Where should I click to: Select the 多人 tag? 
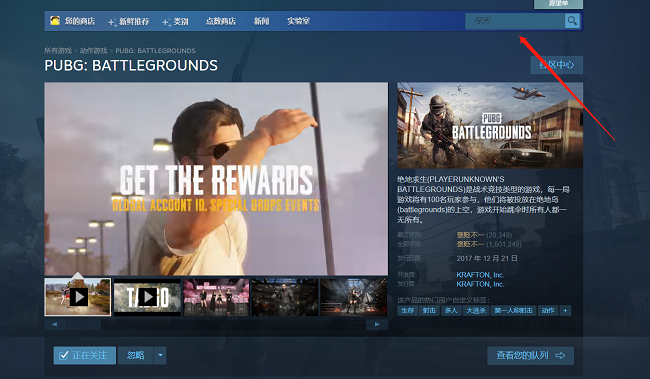coord(451,310)
